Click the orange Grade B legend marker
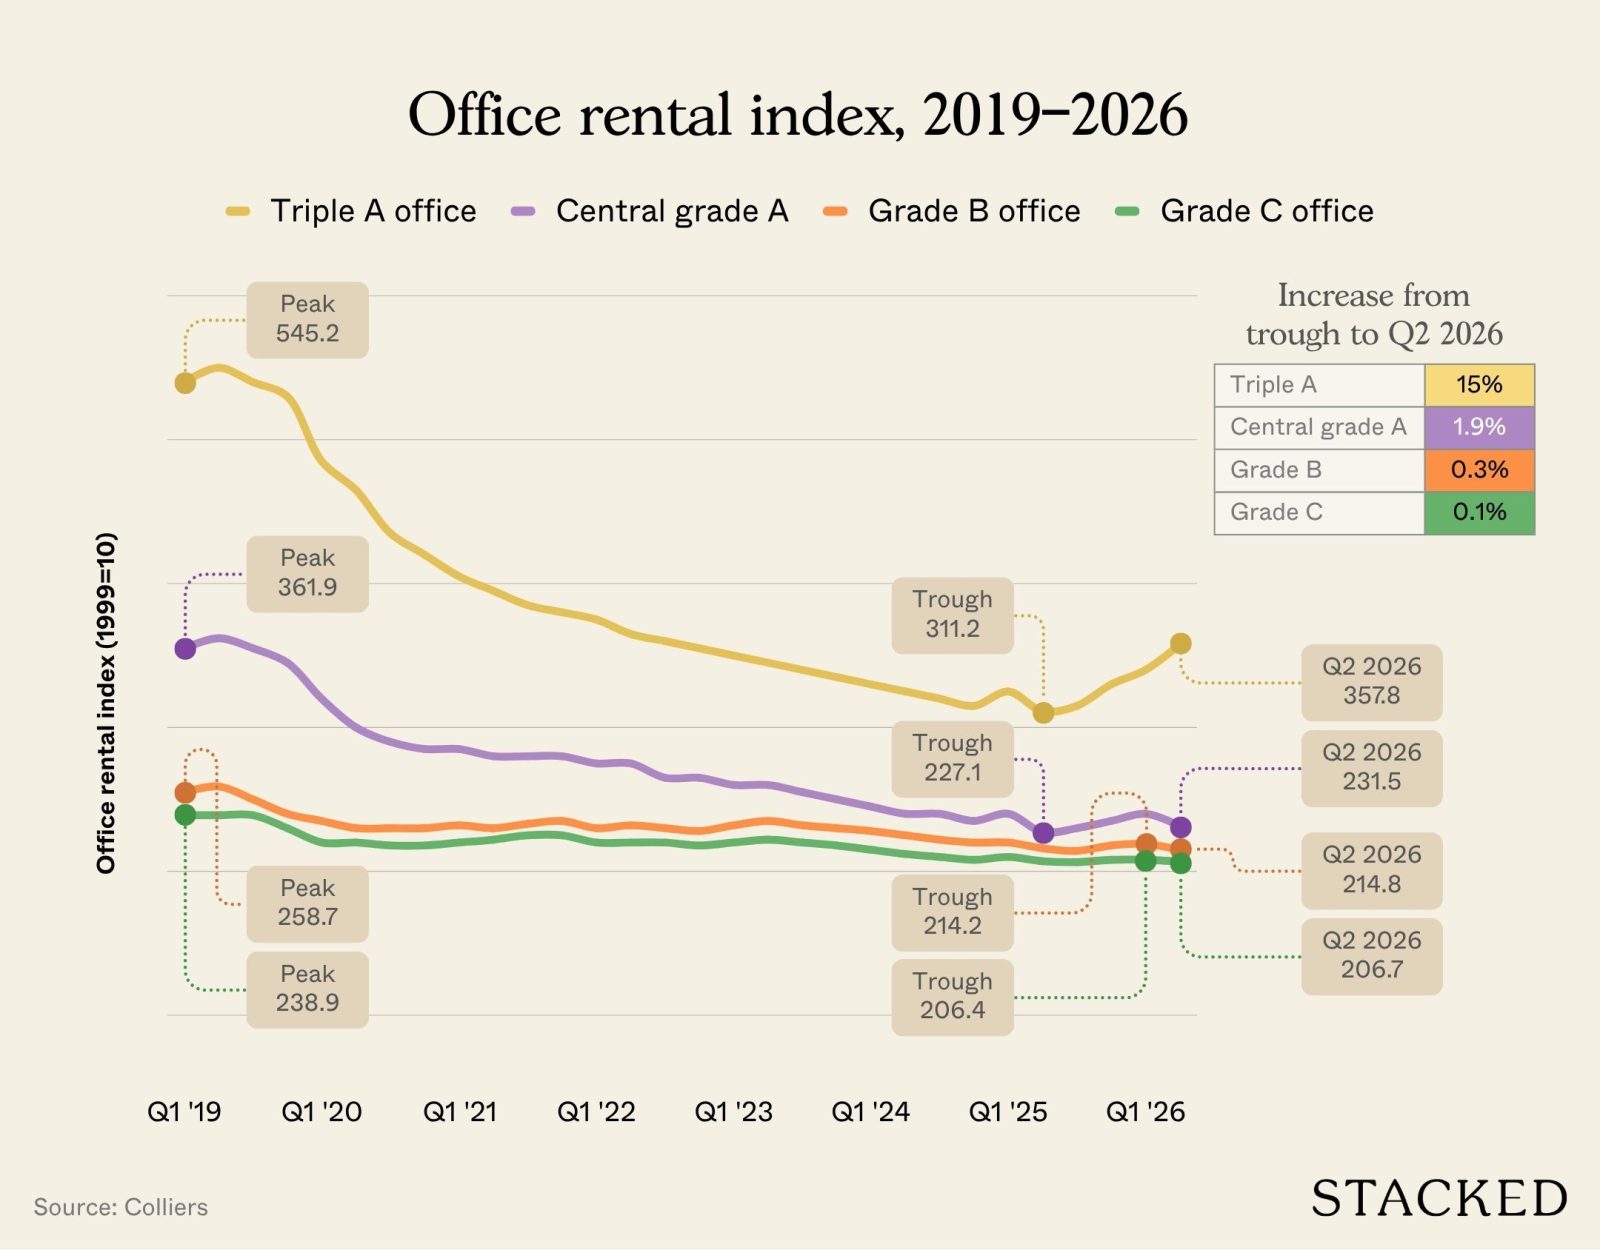1600x1250 pixels. [835, 211]
